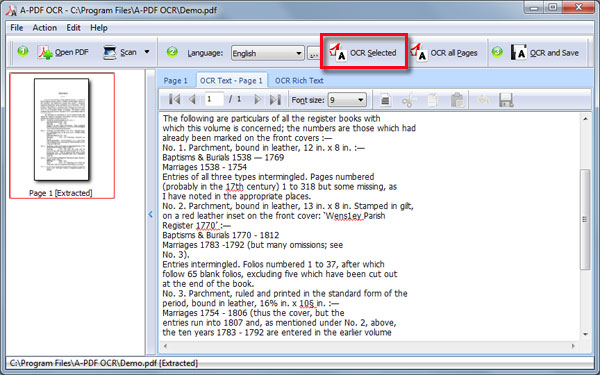
Task: Click the vertical scrollbar's down arrow
Action: (x=585, y=334)
